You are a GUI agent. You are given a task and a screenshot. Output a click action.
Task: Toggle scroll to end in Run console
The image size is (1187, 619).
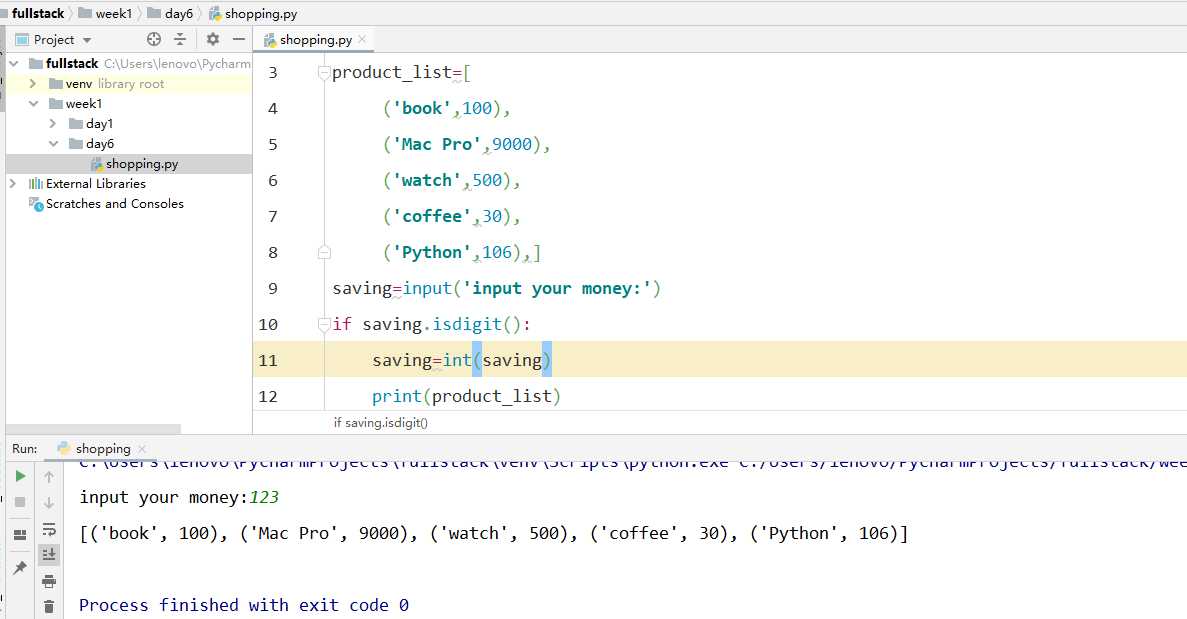click(49, 555)
